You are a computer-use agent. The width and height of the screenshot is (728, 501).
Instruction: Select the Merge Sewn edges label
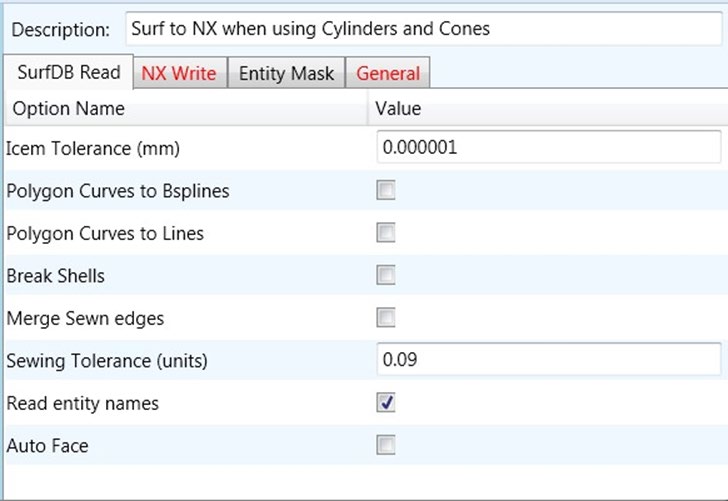coord(85,319)
